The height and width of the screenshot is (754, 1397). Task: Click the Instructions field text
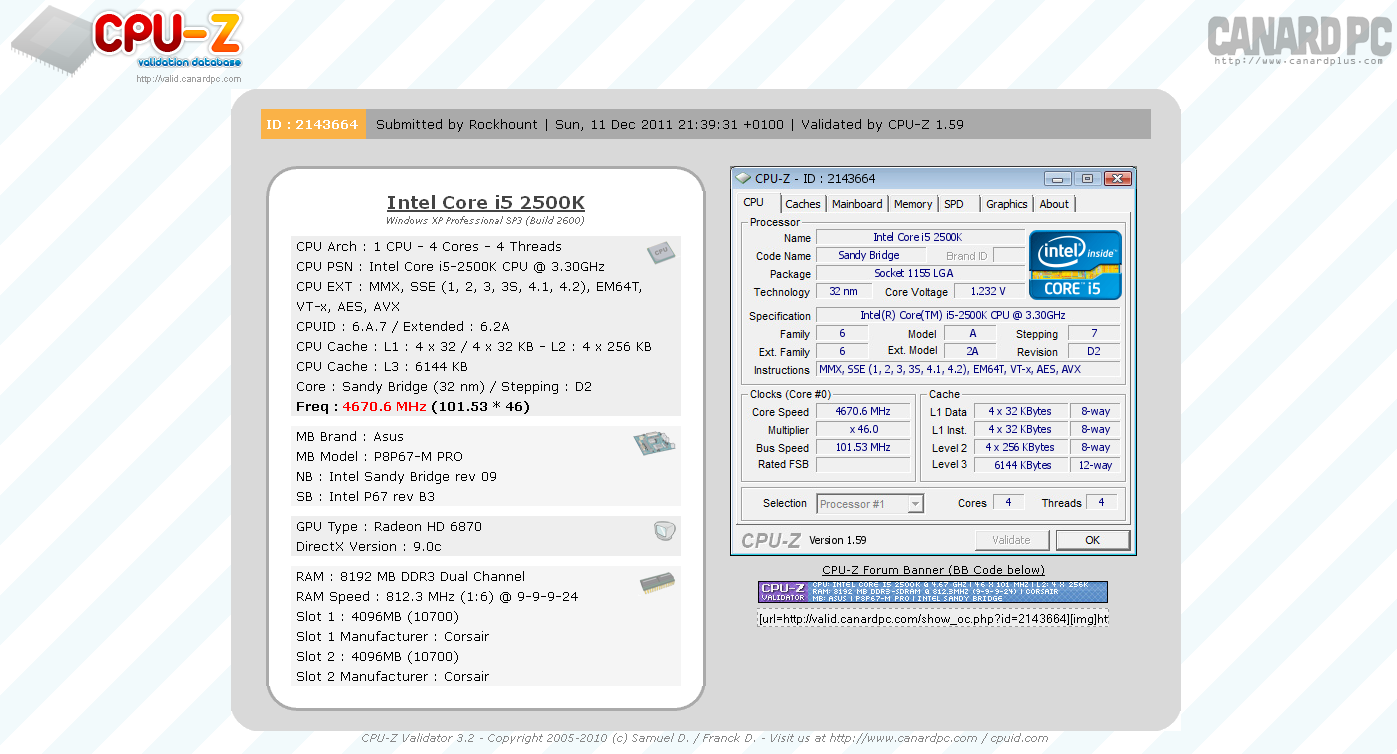pyautogui.click(x=968, y=370)
